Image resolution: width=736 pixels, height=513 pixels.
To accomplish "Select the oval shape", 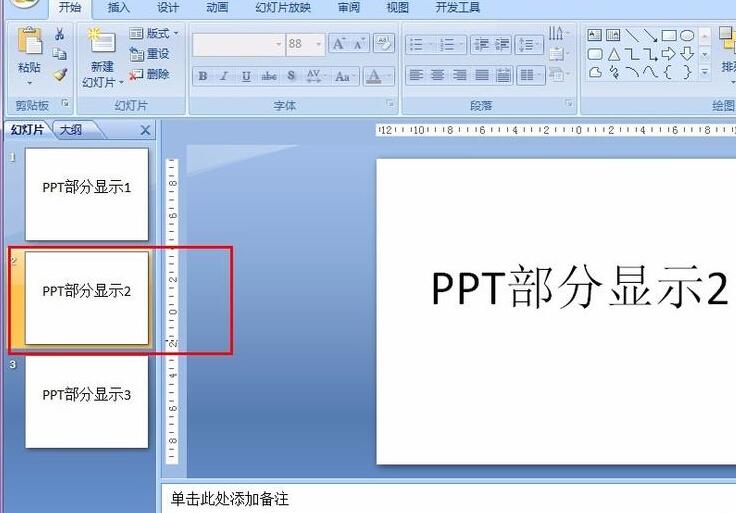I will pos(687,35).
